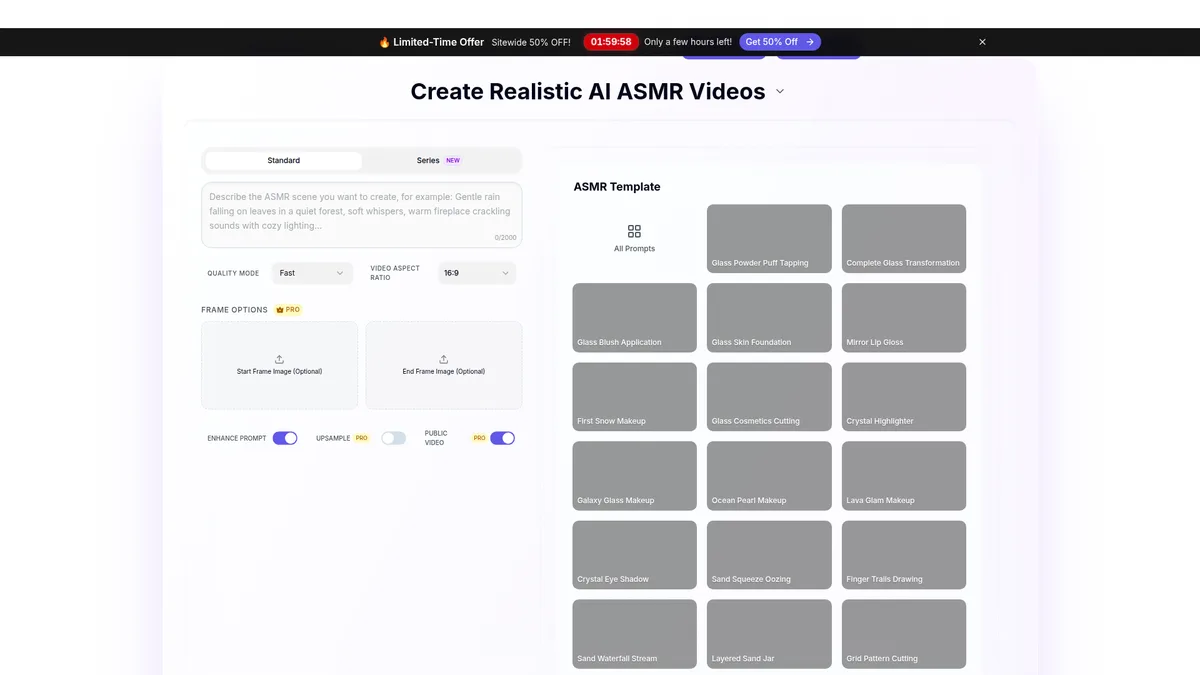Expand the chevron beside Create Realistic AI ASMR Videos
Screen dimensions: 1200x675
click(x=780, y=91)
